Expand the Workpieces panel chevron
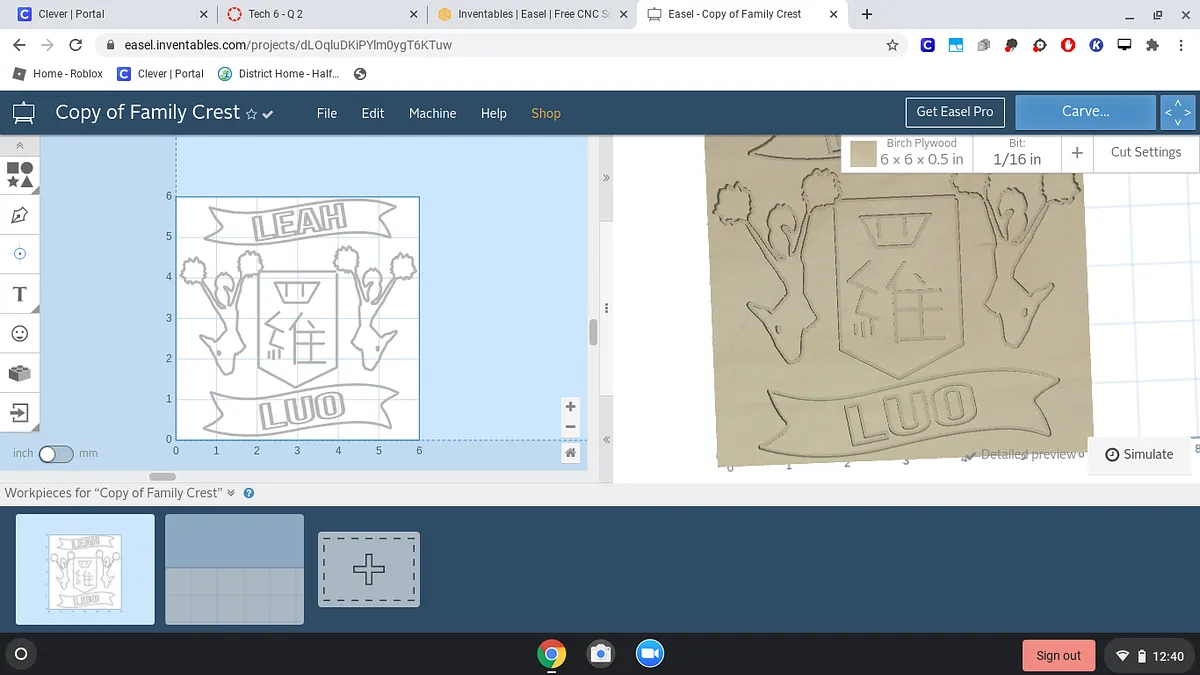 tap(231, 493)
